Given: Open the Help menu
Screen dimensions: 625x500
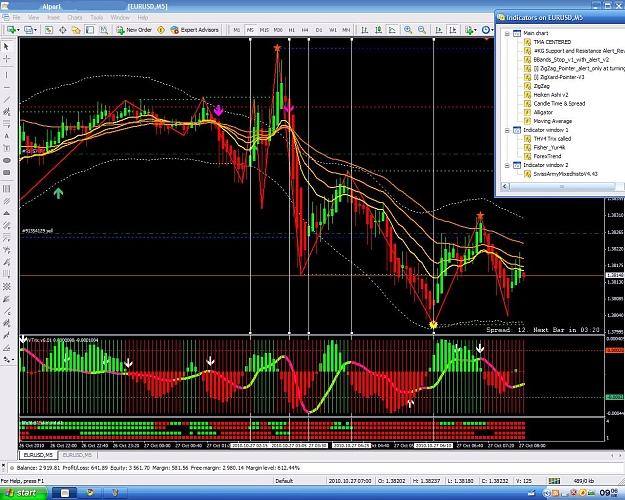Looking at the screenshot, I should pos(143,18).
